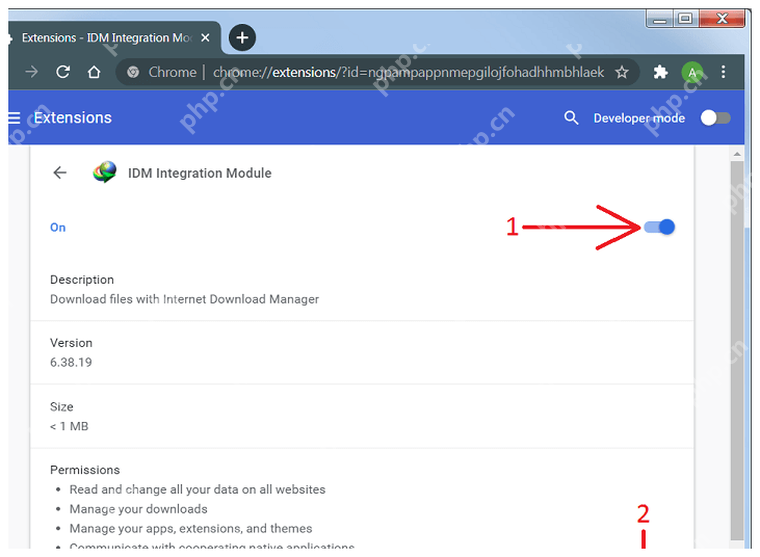Click the Permissions heading
The height and width of the screenshot is (557, 760).
85,470
